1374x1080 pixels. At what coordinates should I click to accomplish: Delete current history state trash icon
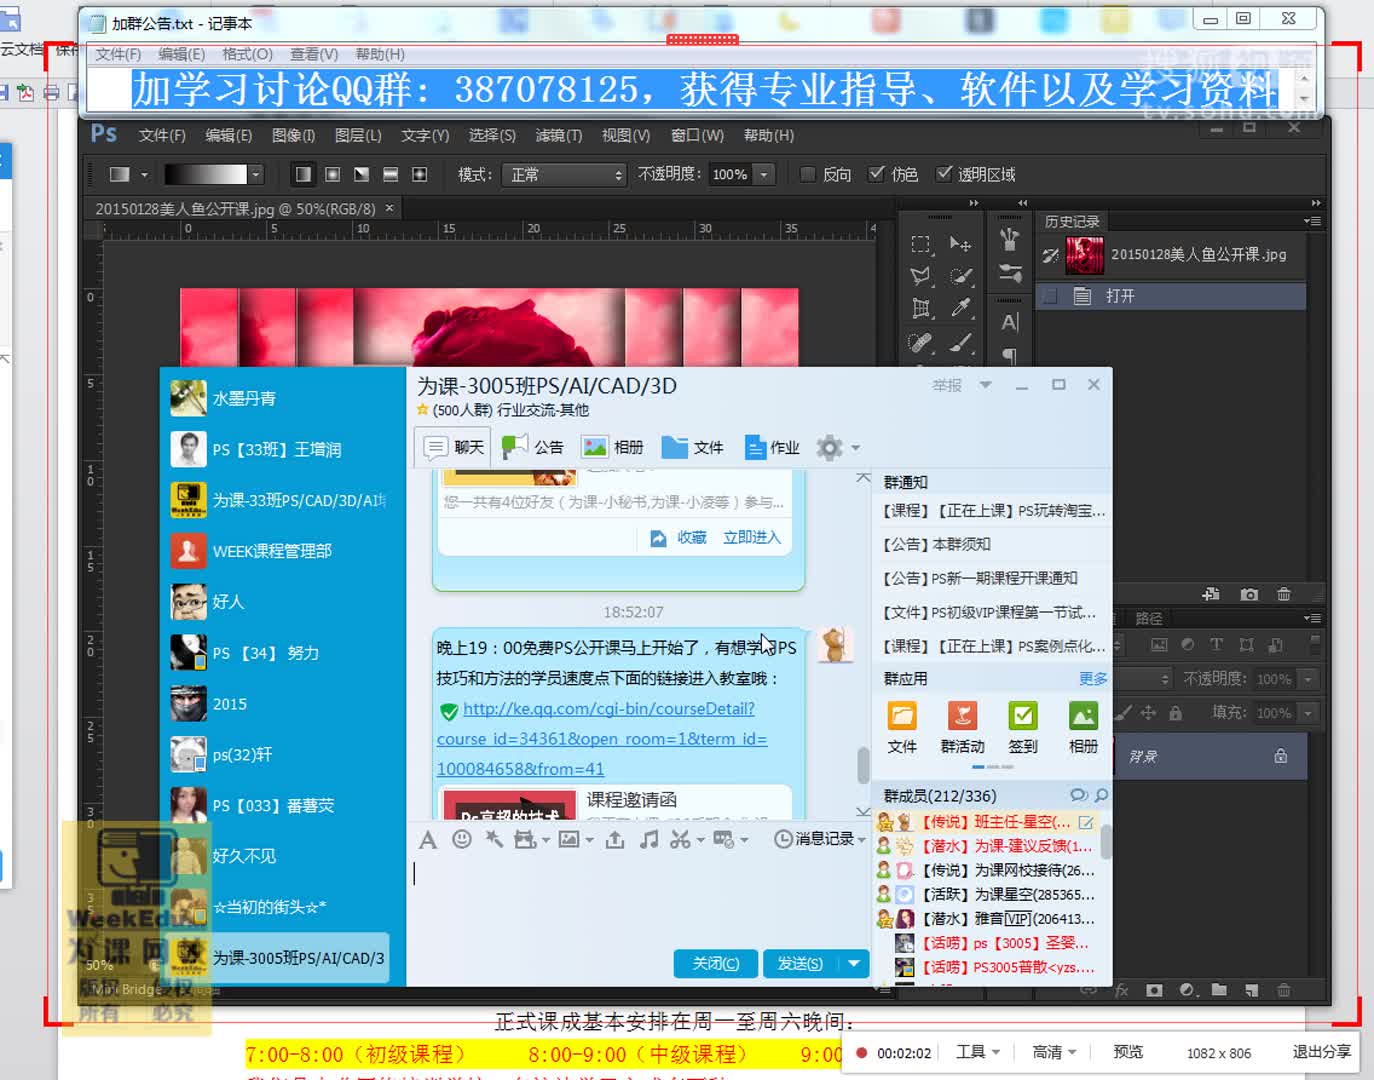click(1284, 594)
